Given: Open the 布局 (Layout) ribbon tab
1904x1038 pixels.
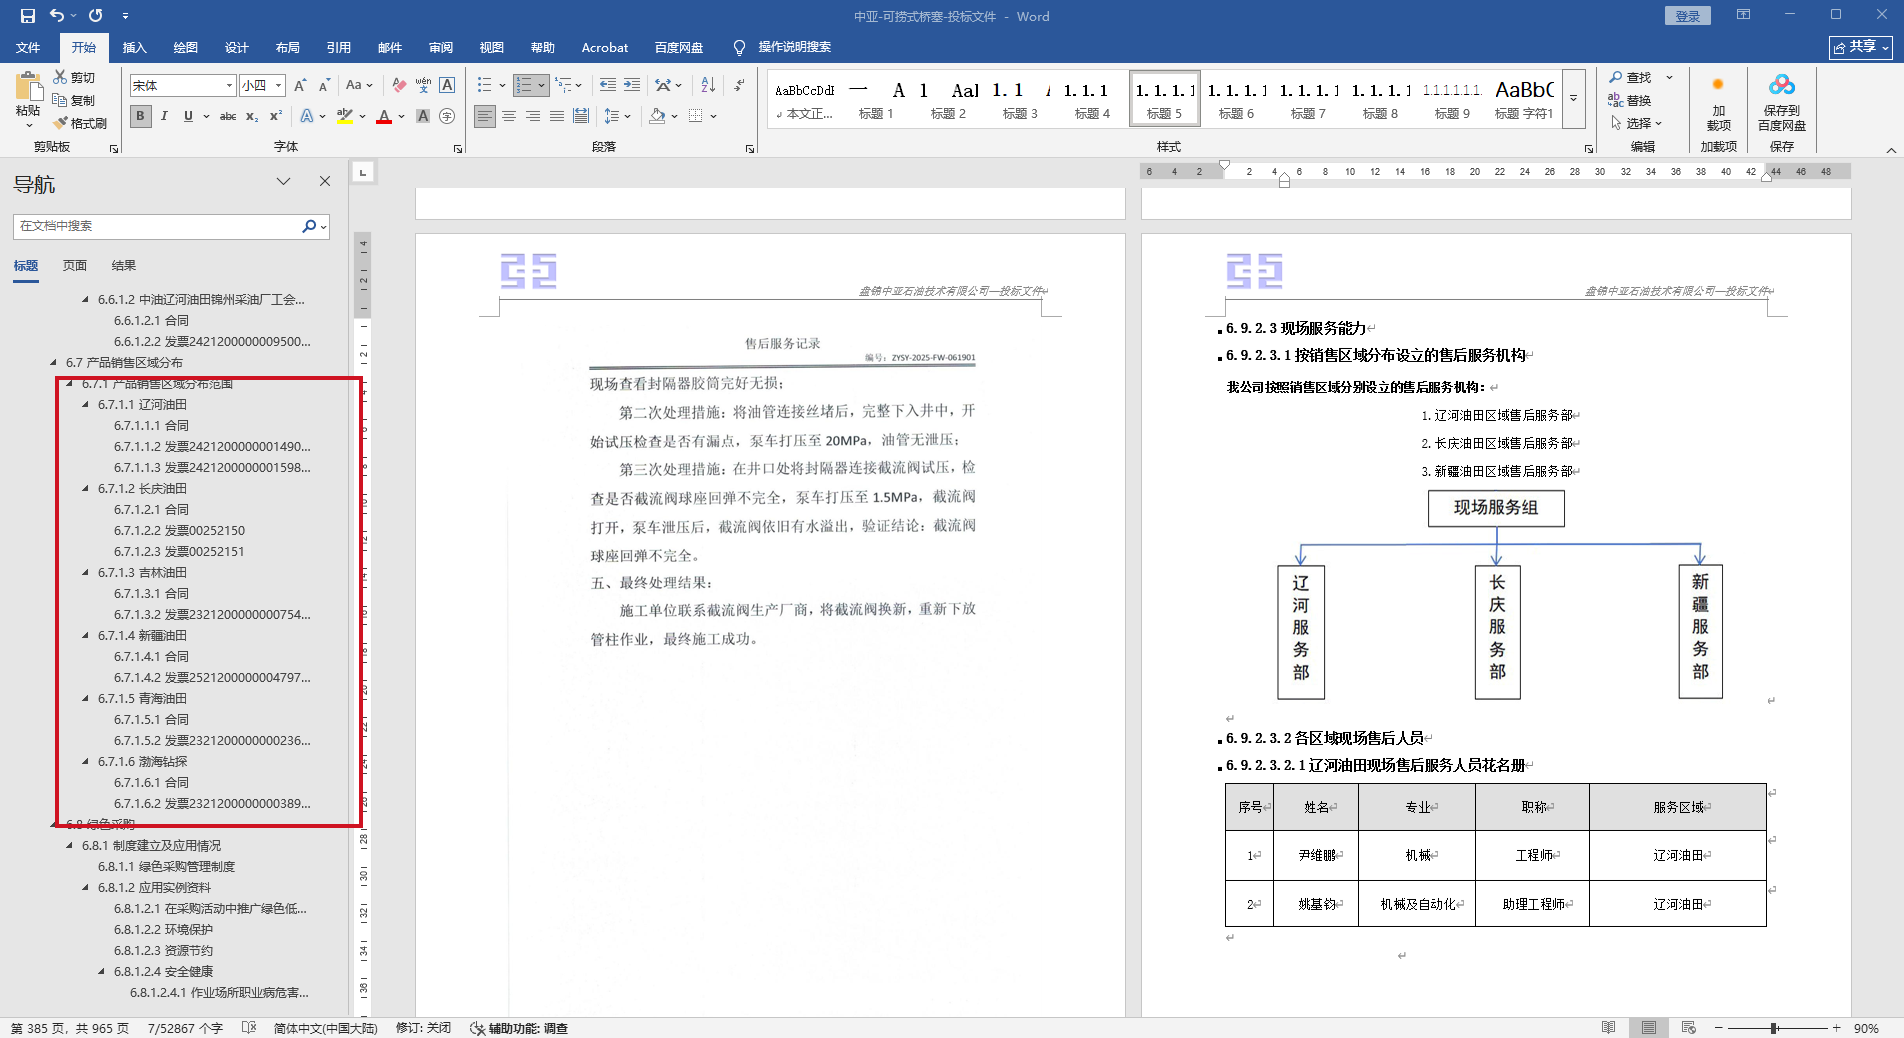Looking at the screenshot, I should tap(288, 47).
